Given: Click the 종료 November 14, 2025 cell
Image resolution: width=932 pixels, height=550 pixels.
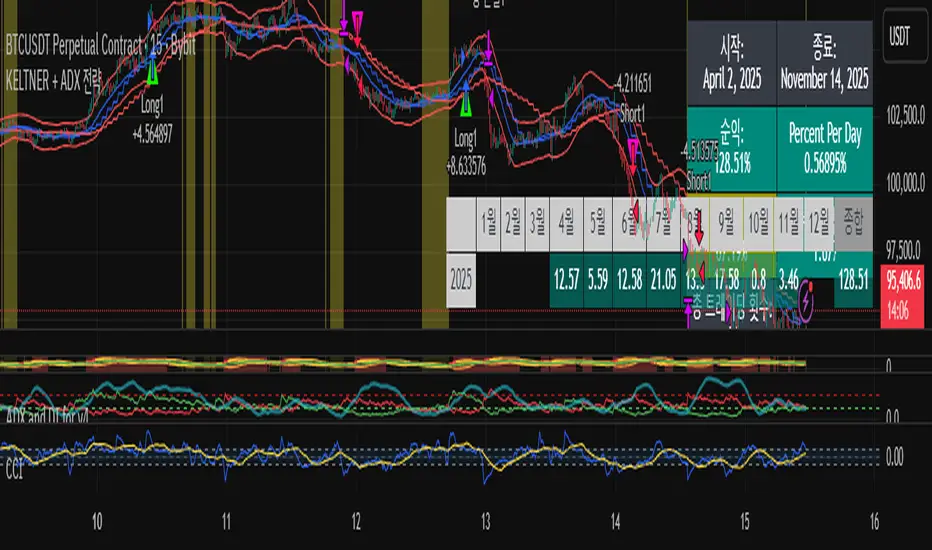Looking at the screenshot, I should coord(824,59).
